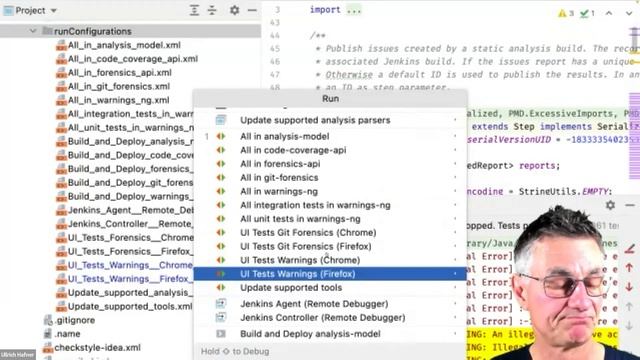Click the reports field in code editor
The image size is (640, 360).
coord(537,166)
